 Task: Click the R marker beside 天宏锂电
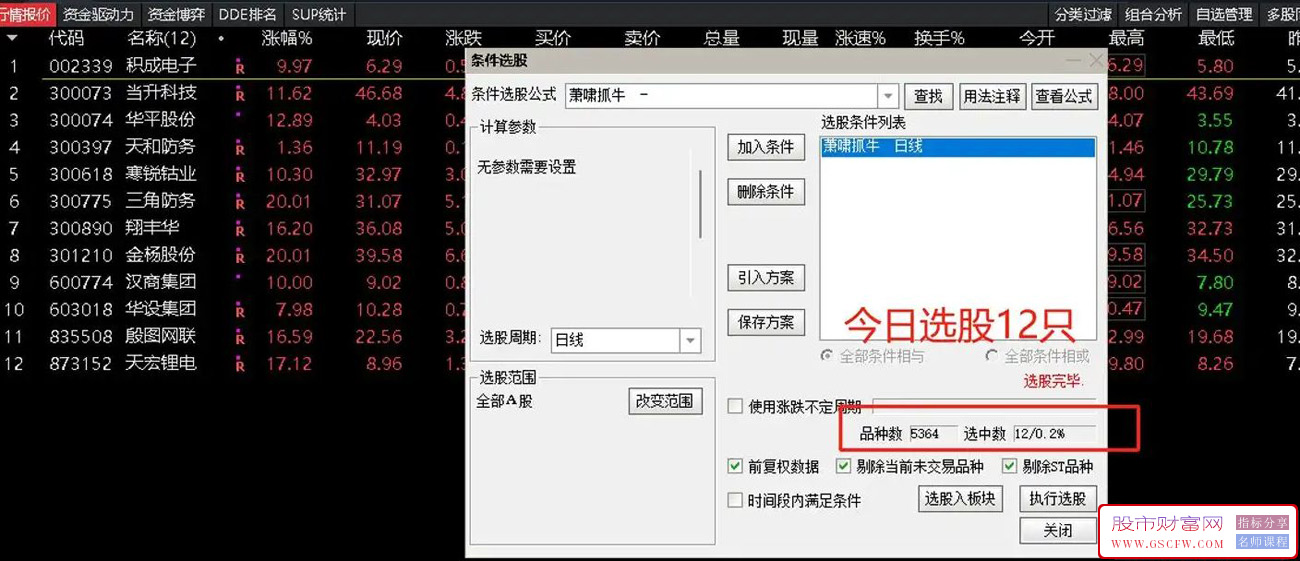click(239, 365)
